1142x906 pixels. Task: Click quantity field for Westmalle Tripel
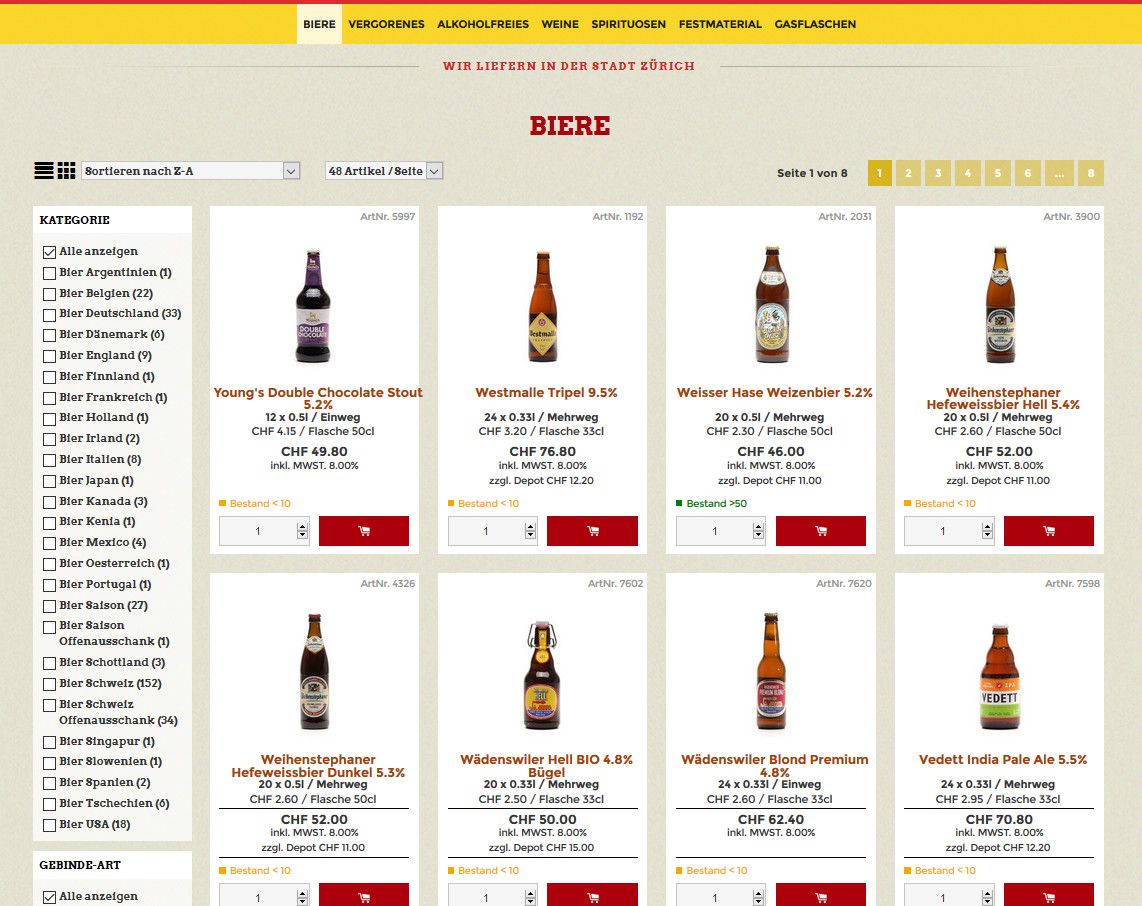point(492,531)
